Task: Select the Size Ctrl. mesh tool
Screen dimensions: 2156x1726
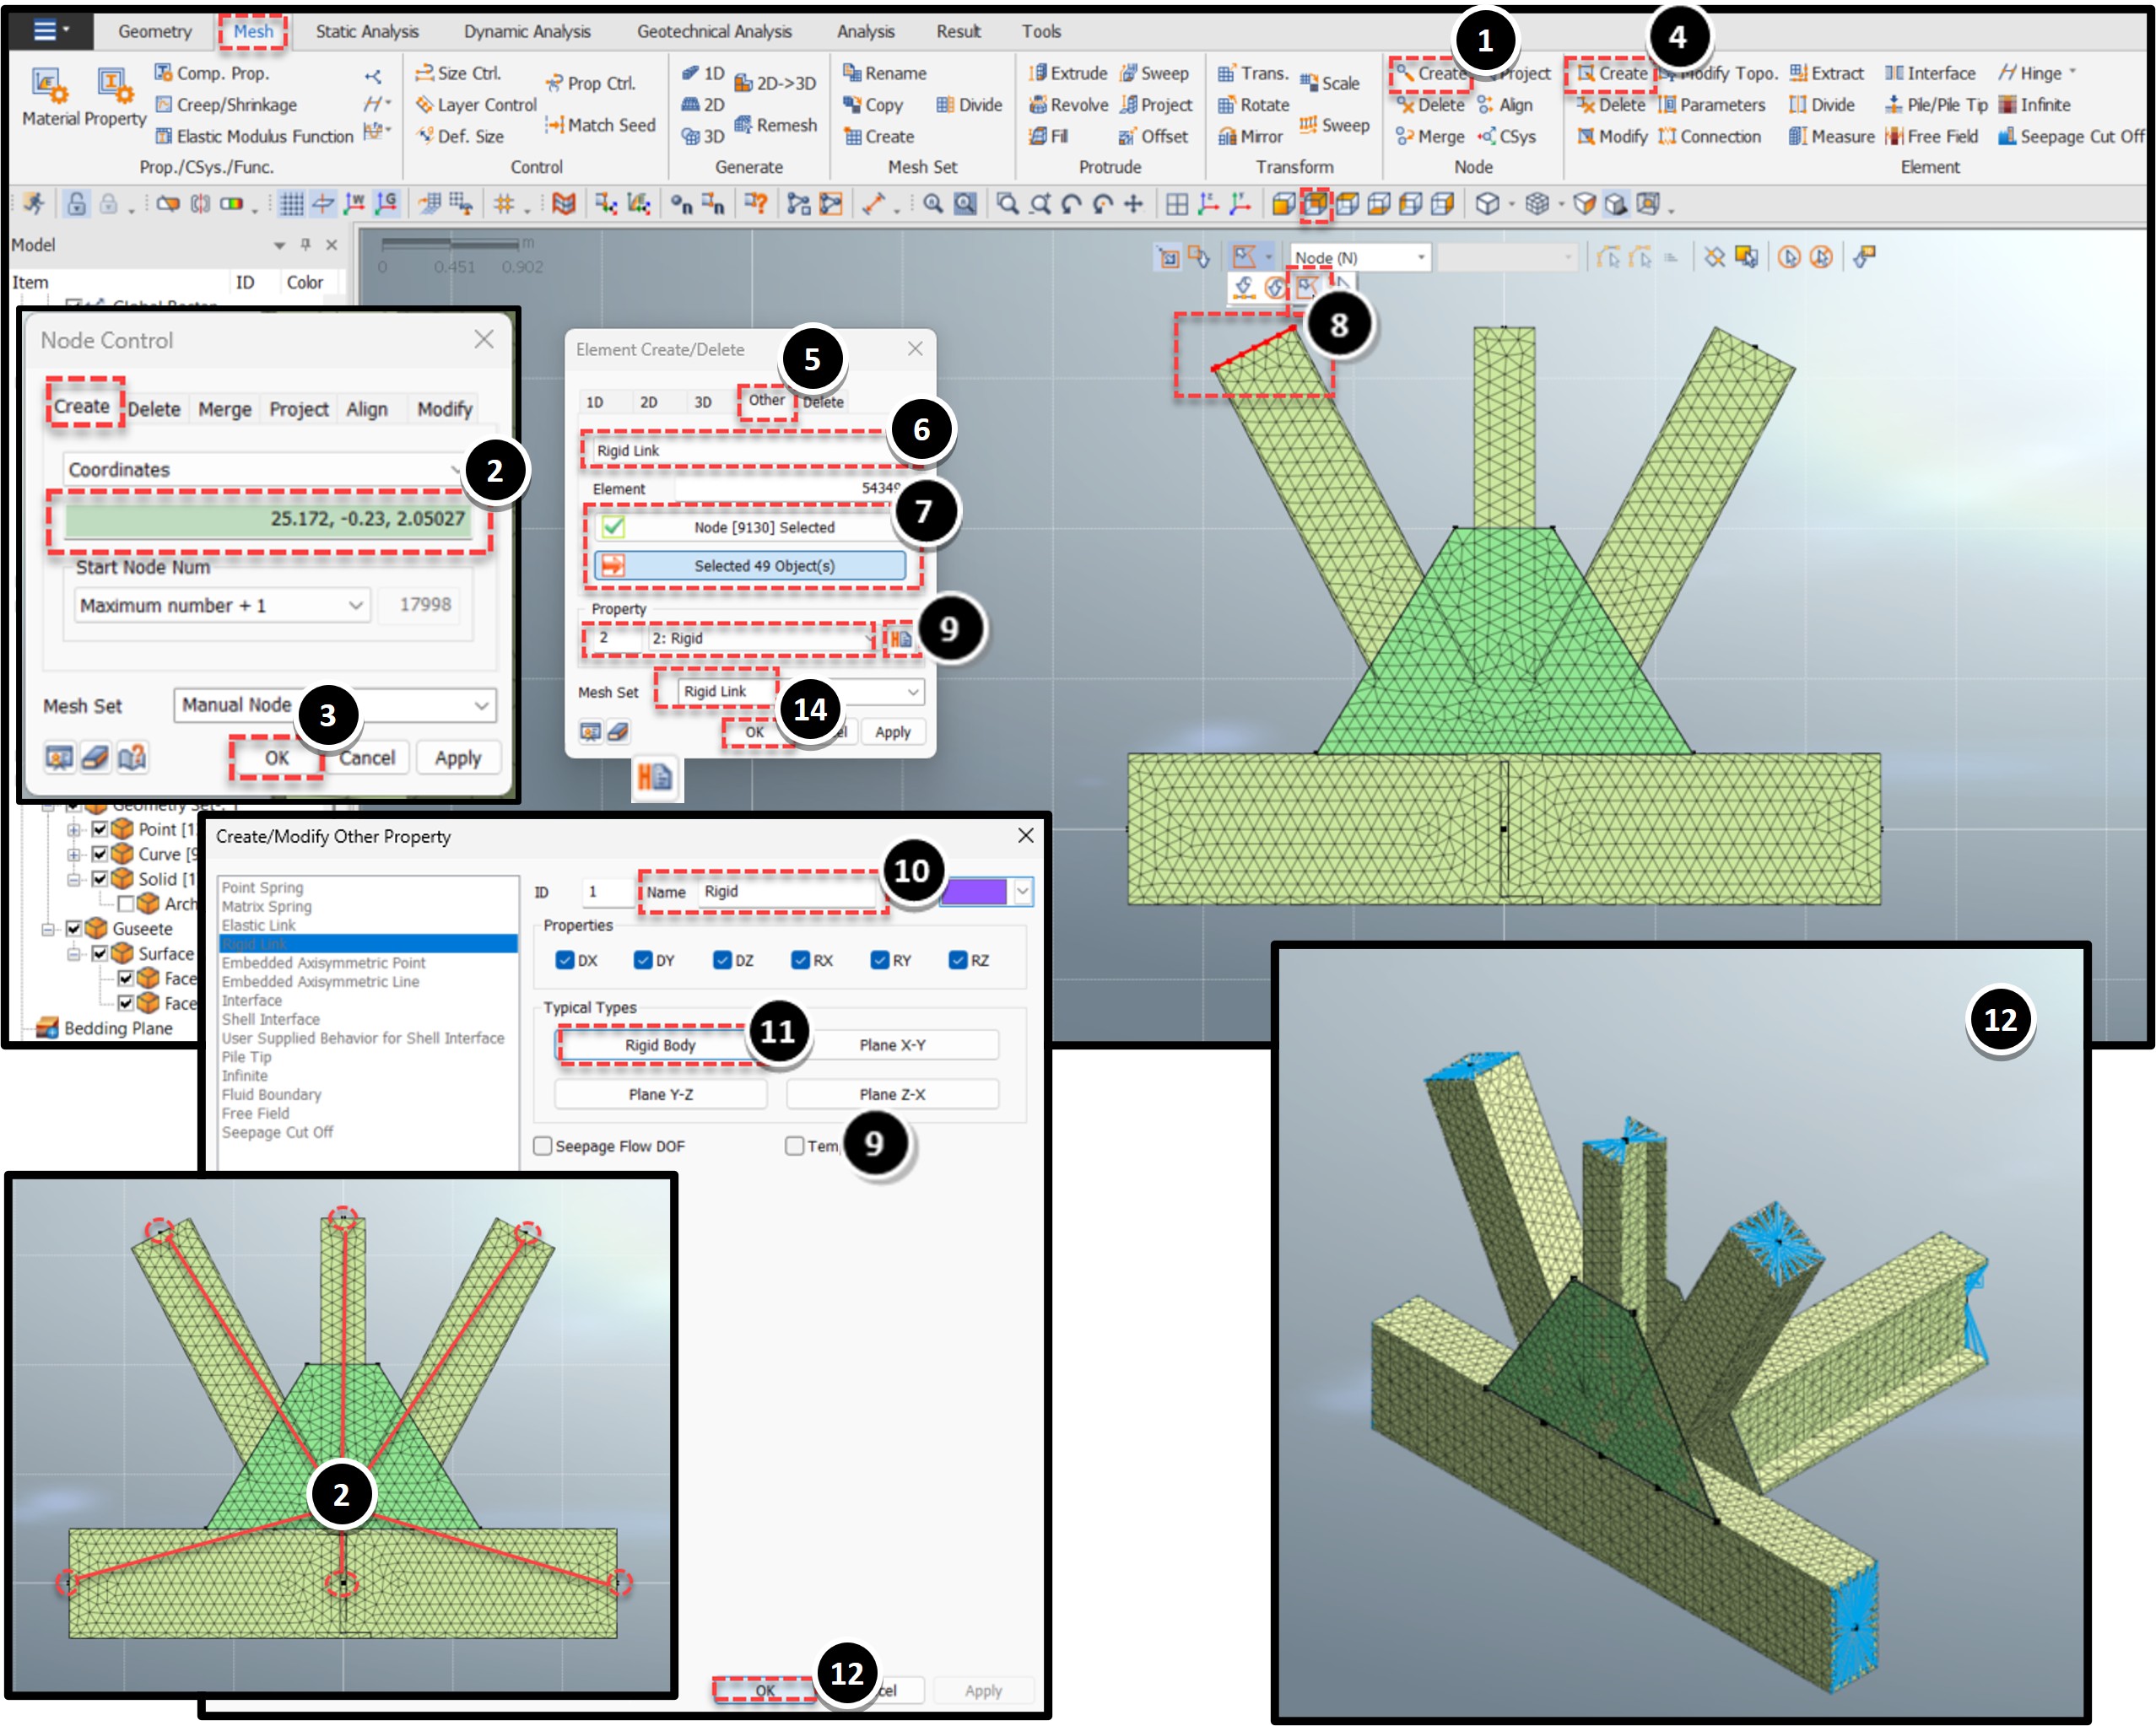Action: click(459, 73)
